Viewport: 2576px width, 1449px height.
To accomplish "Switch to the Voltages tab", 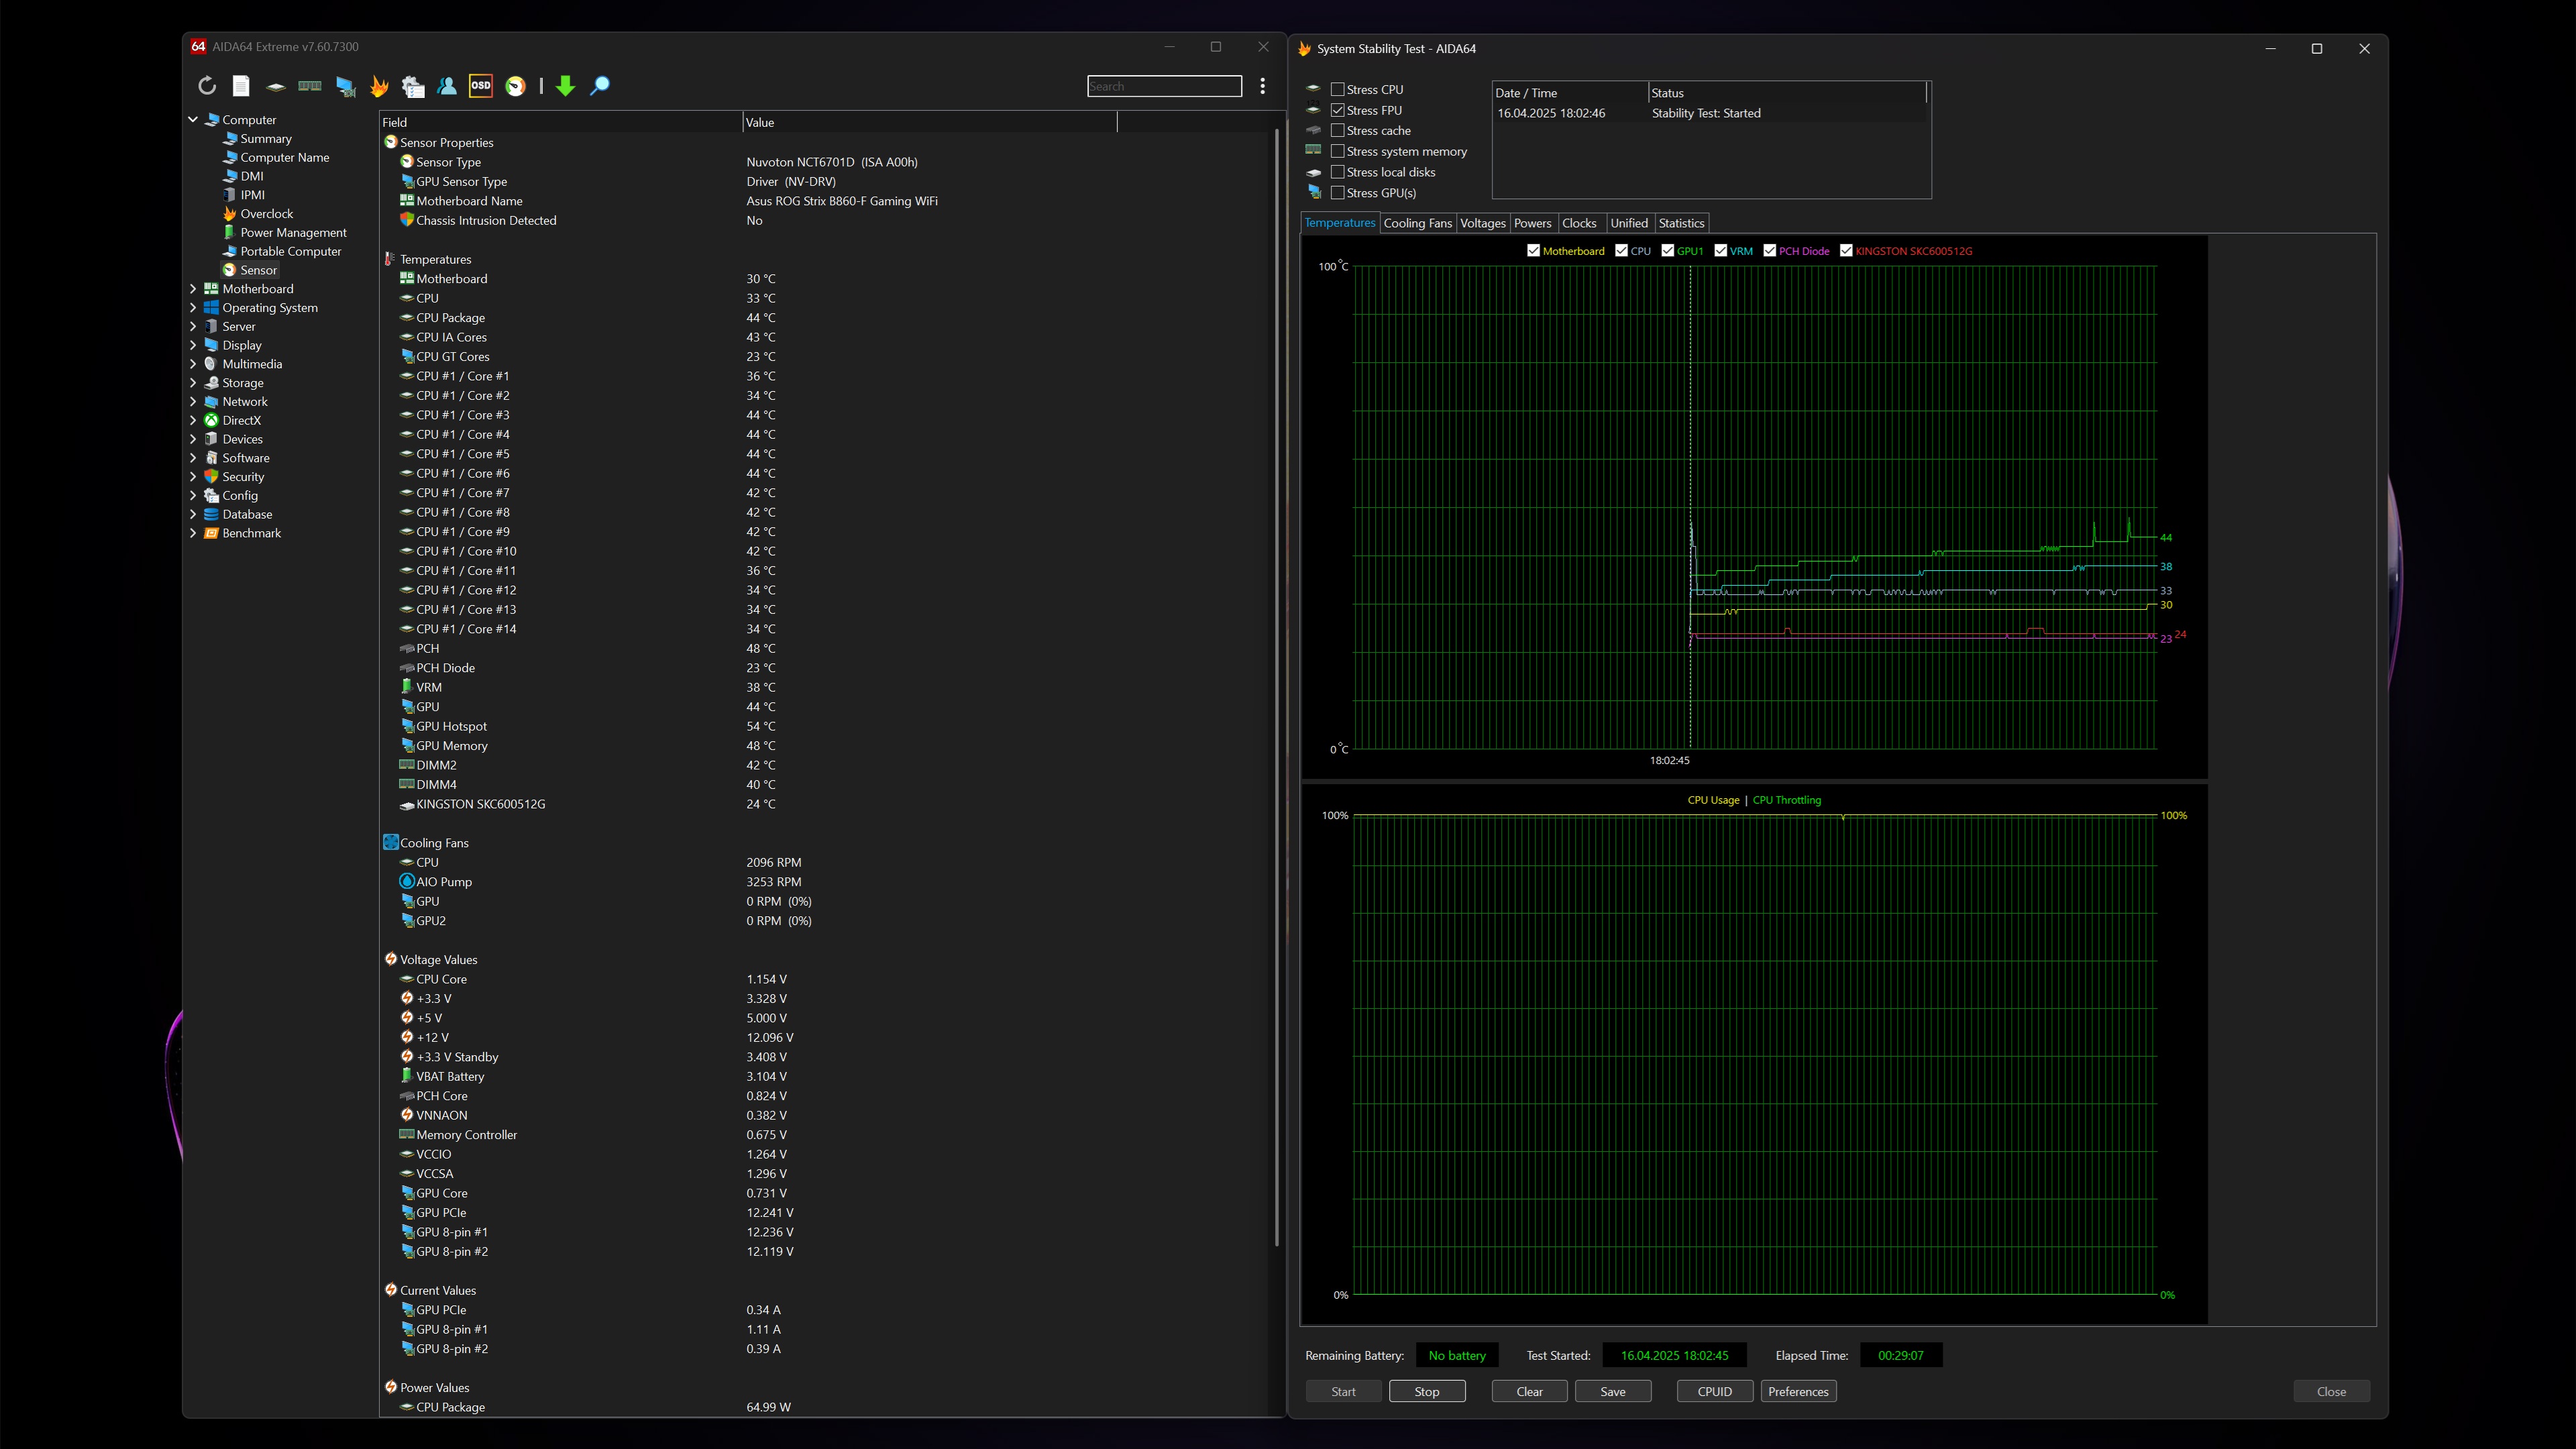I will coord(1482,224).
